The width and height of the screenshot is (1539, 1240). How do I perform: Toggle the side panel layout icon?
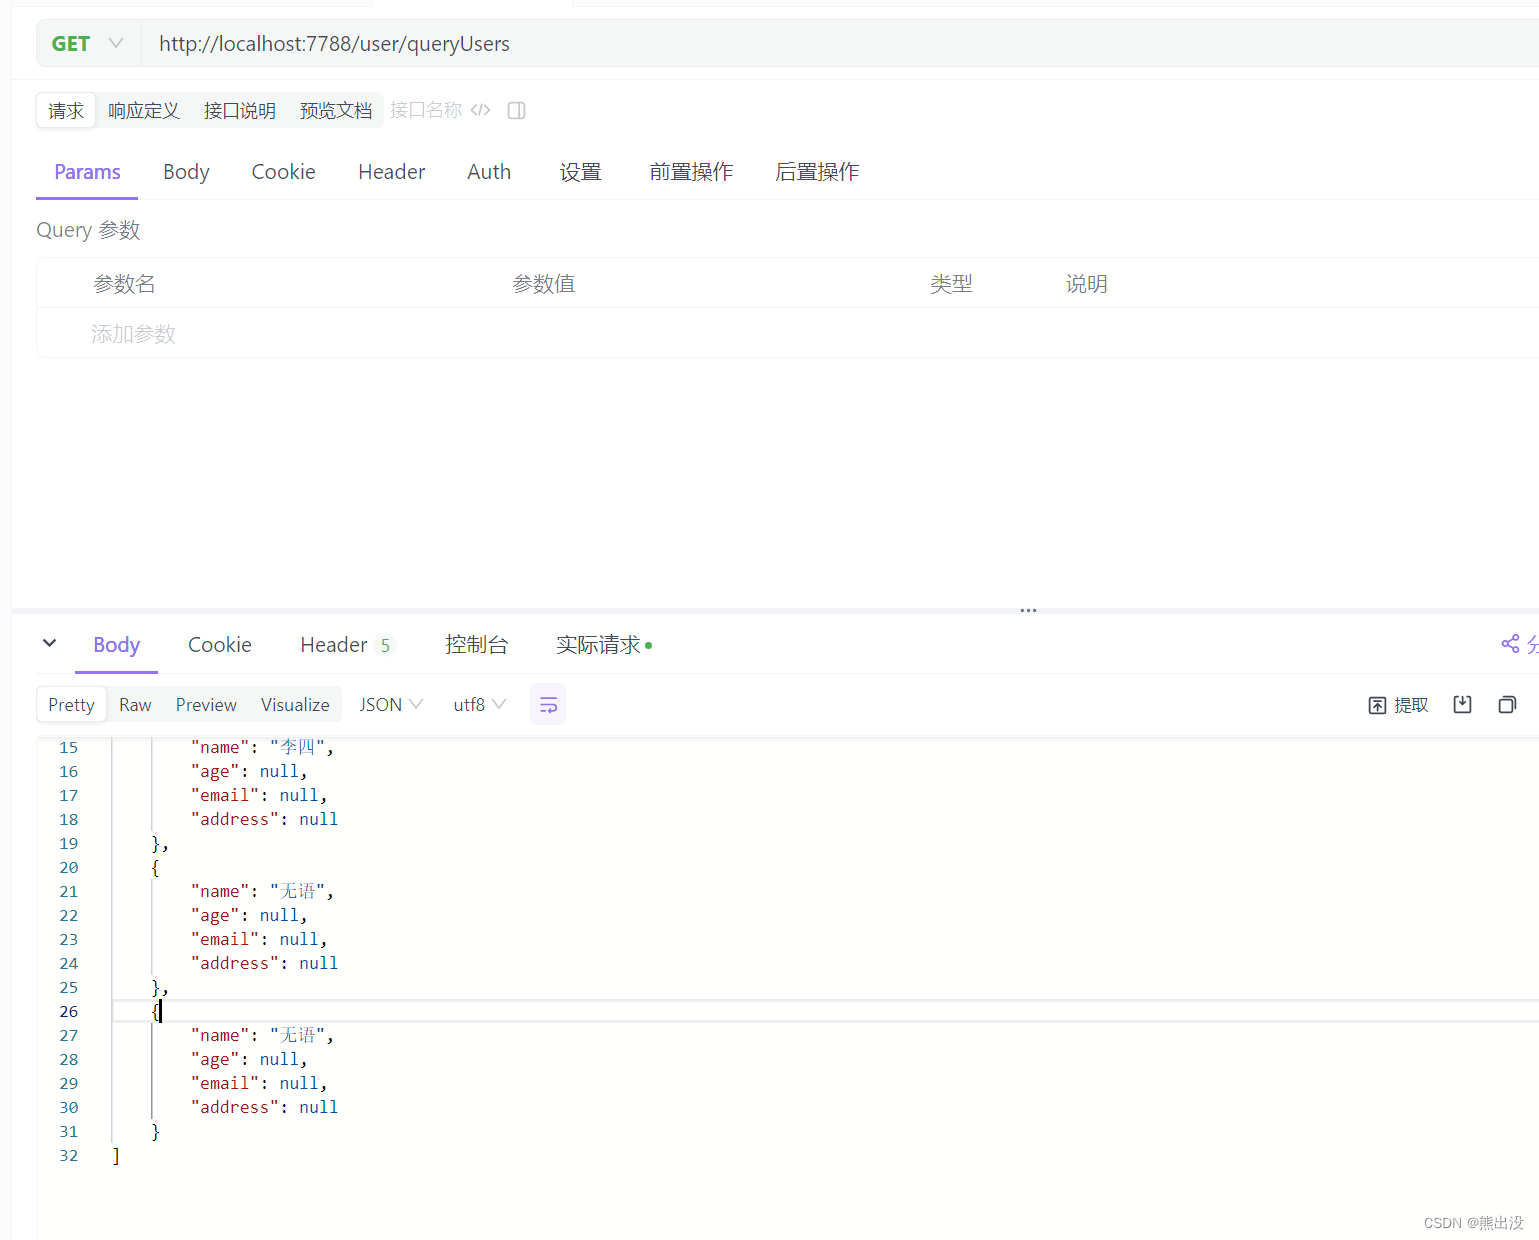[517, 110]
